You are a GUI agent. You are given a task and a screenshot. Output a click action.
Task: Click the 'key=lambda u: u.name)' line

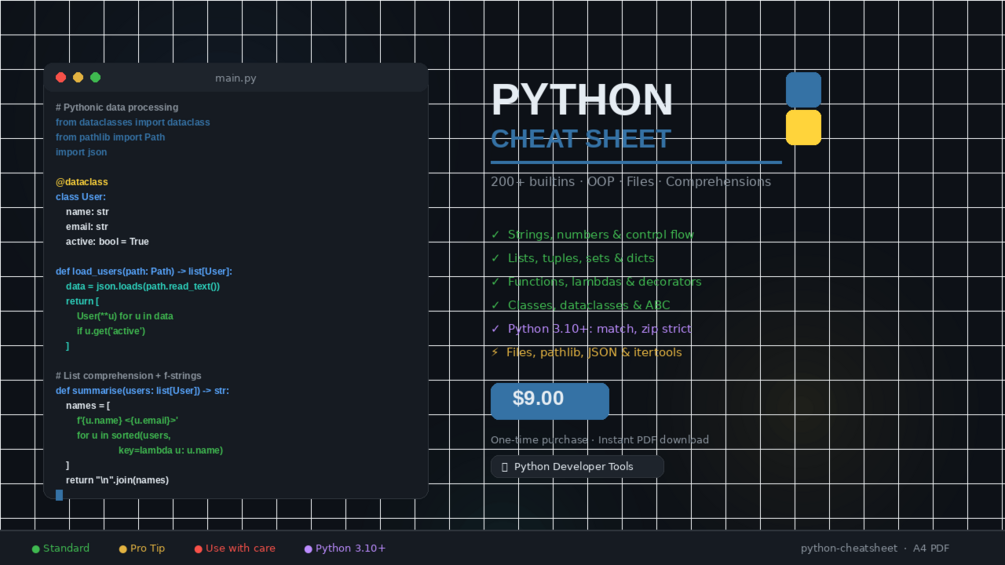170,450
